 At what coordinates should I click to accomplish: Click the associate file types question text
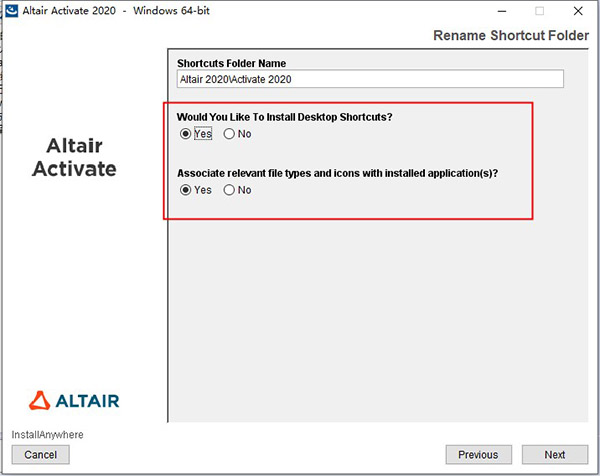pos(337,172)
